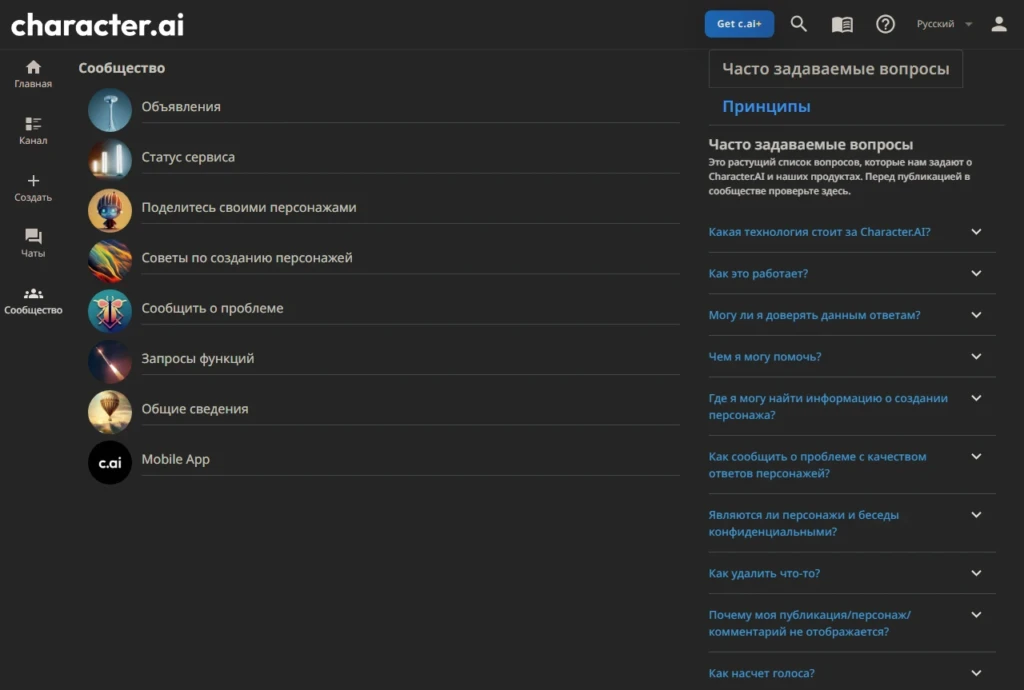Open the Чаты chat bubbles icon
Image resolution: width=1024 pixels, height=690 pixels.
[x=33, y=236]
